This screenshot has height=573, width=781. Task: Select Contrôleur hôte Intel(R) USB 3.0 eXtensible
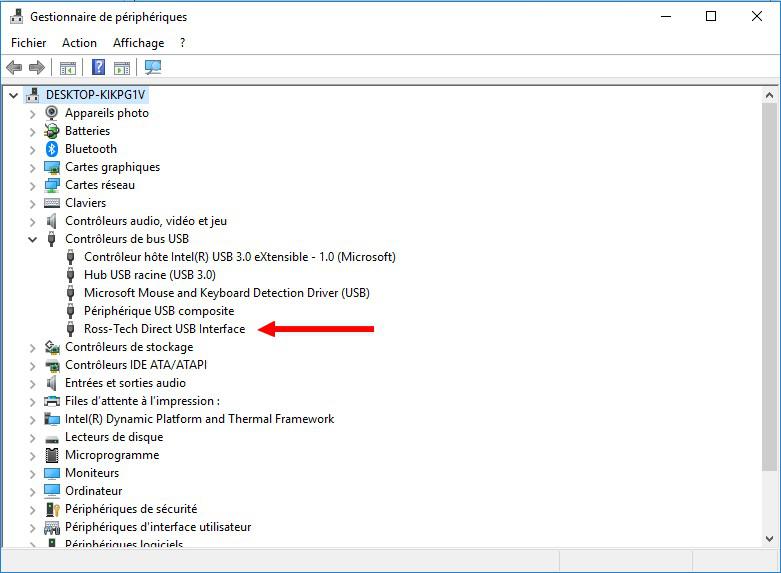(x=240, y=257)
